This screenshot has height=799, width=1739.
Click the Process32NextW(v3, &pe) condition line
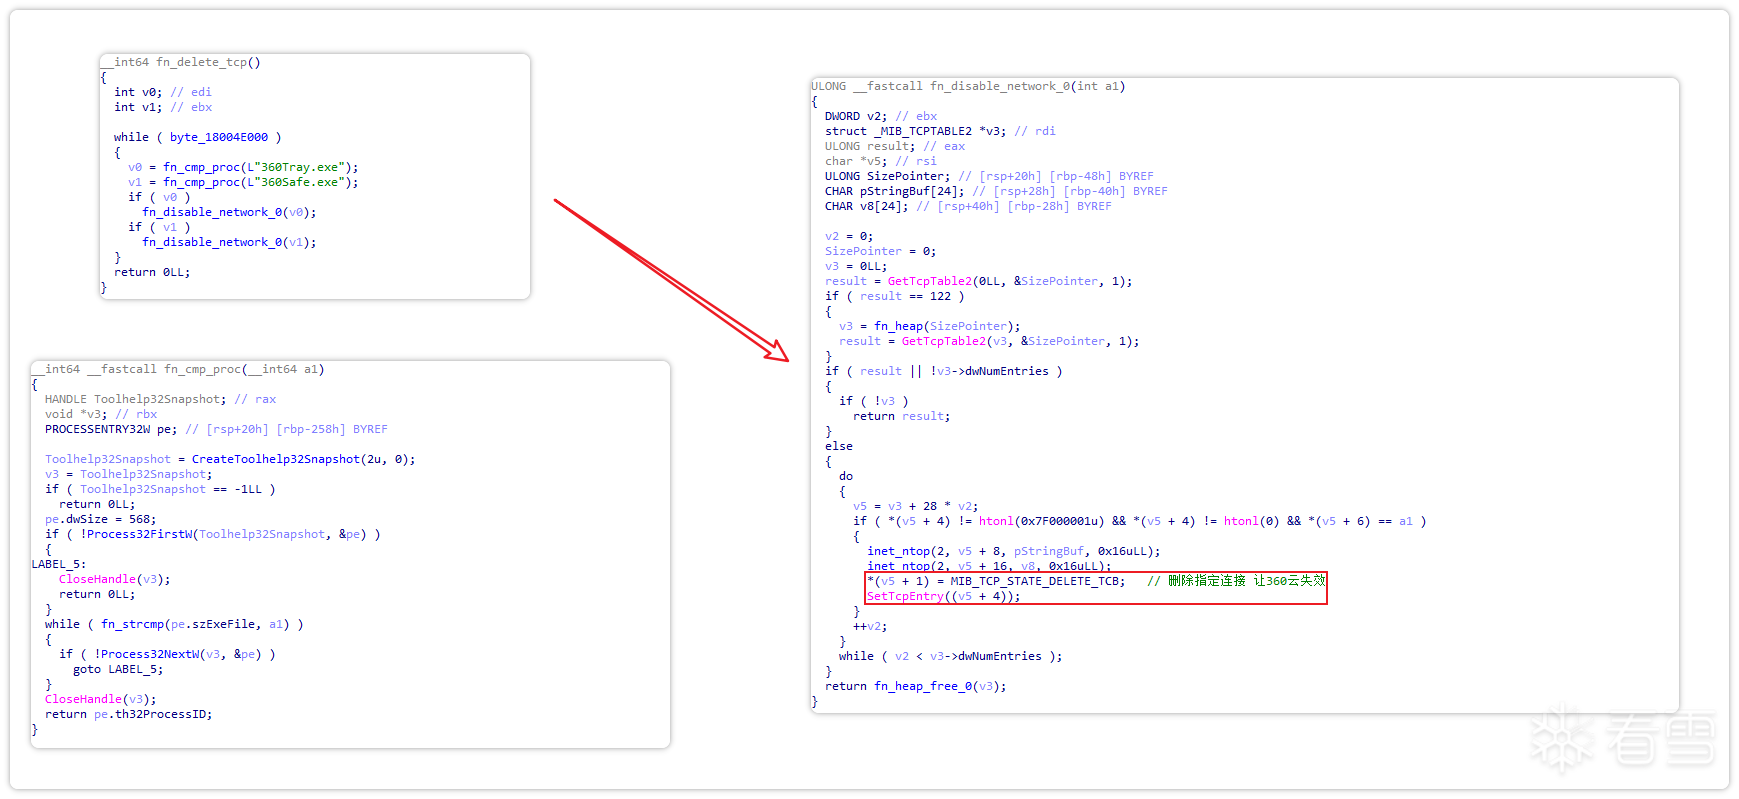pos(167,654)
